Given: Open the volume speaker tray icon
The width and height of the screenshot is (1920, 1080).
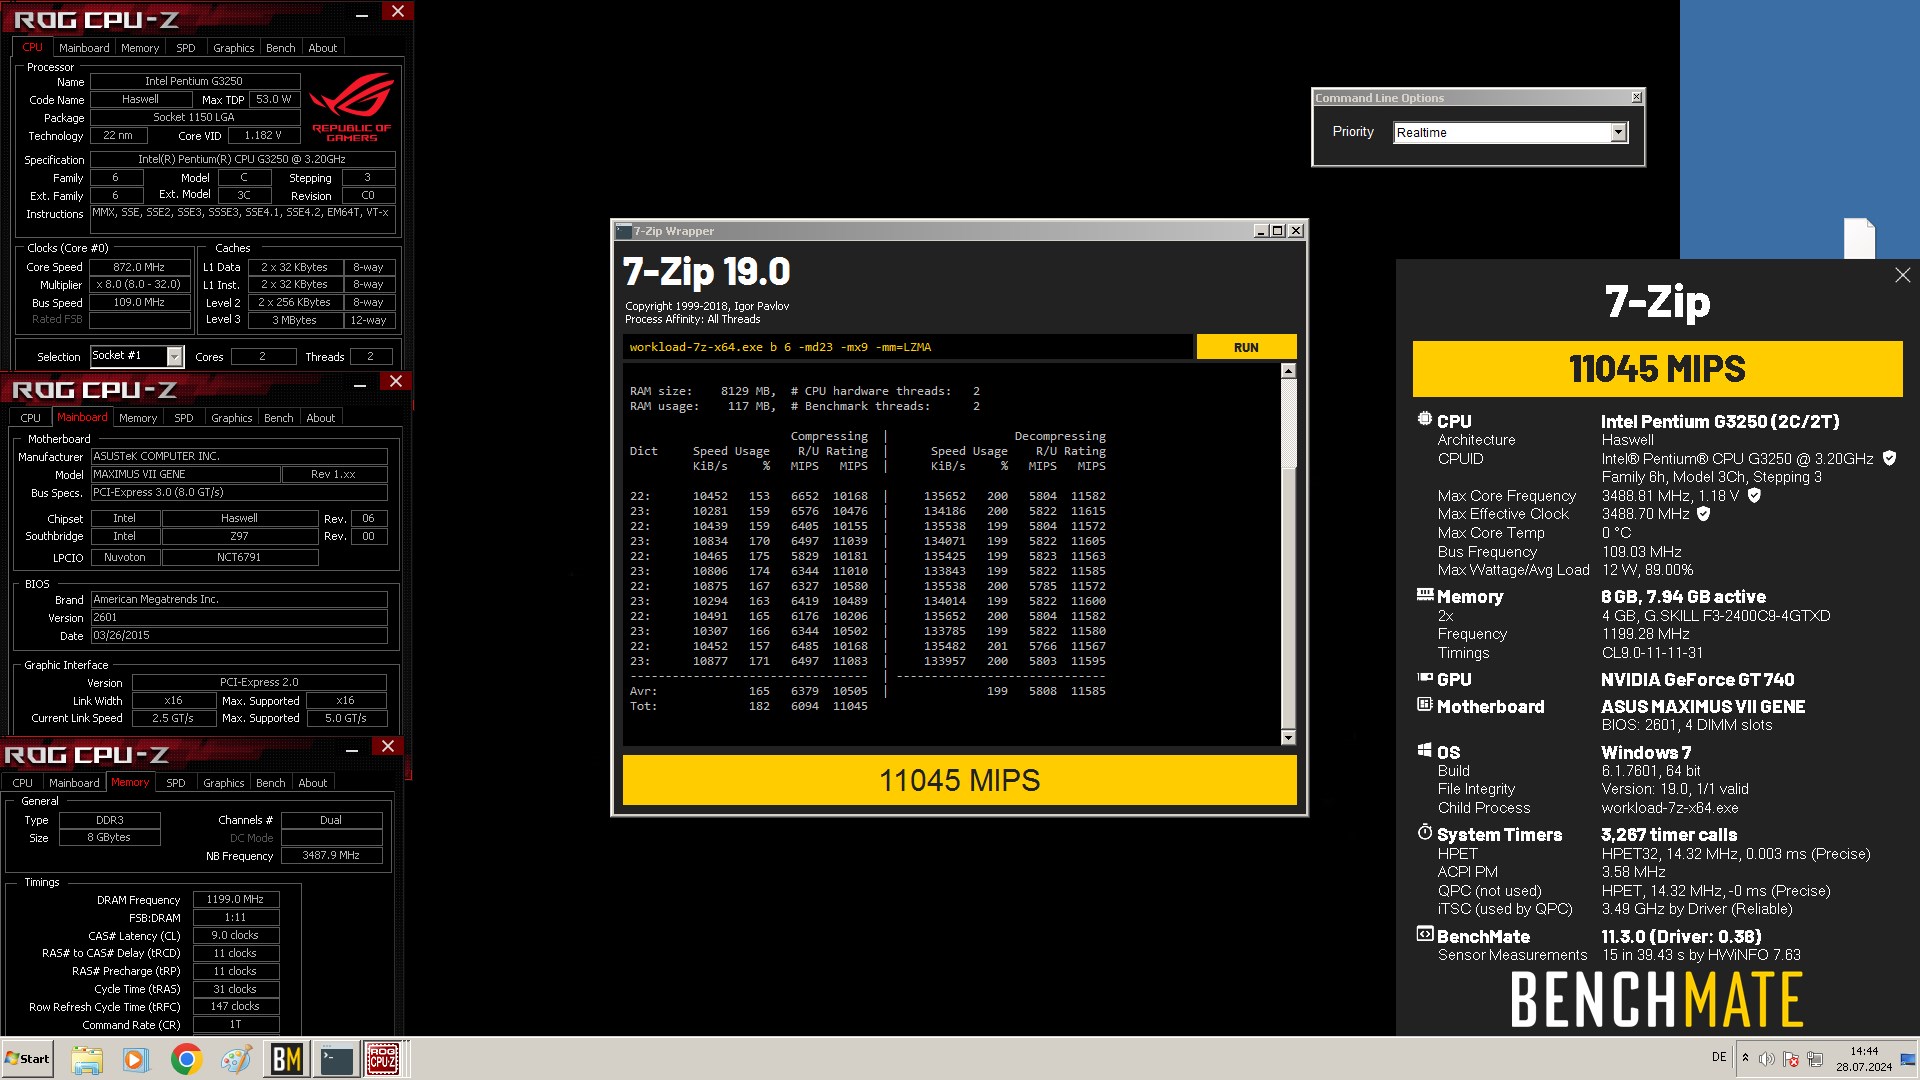Looking at the screenshot, I should (1767, 1058).
